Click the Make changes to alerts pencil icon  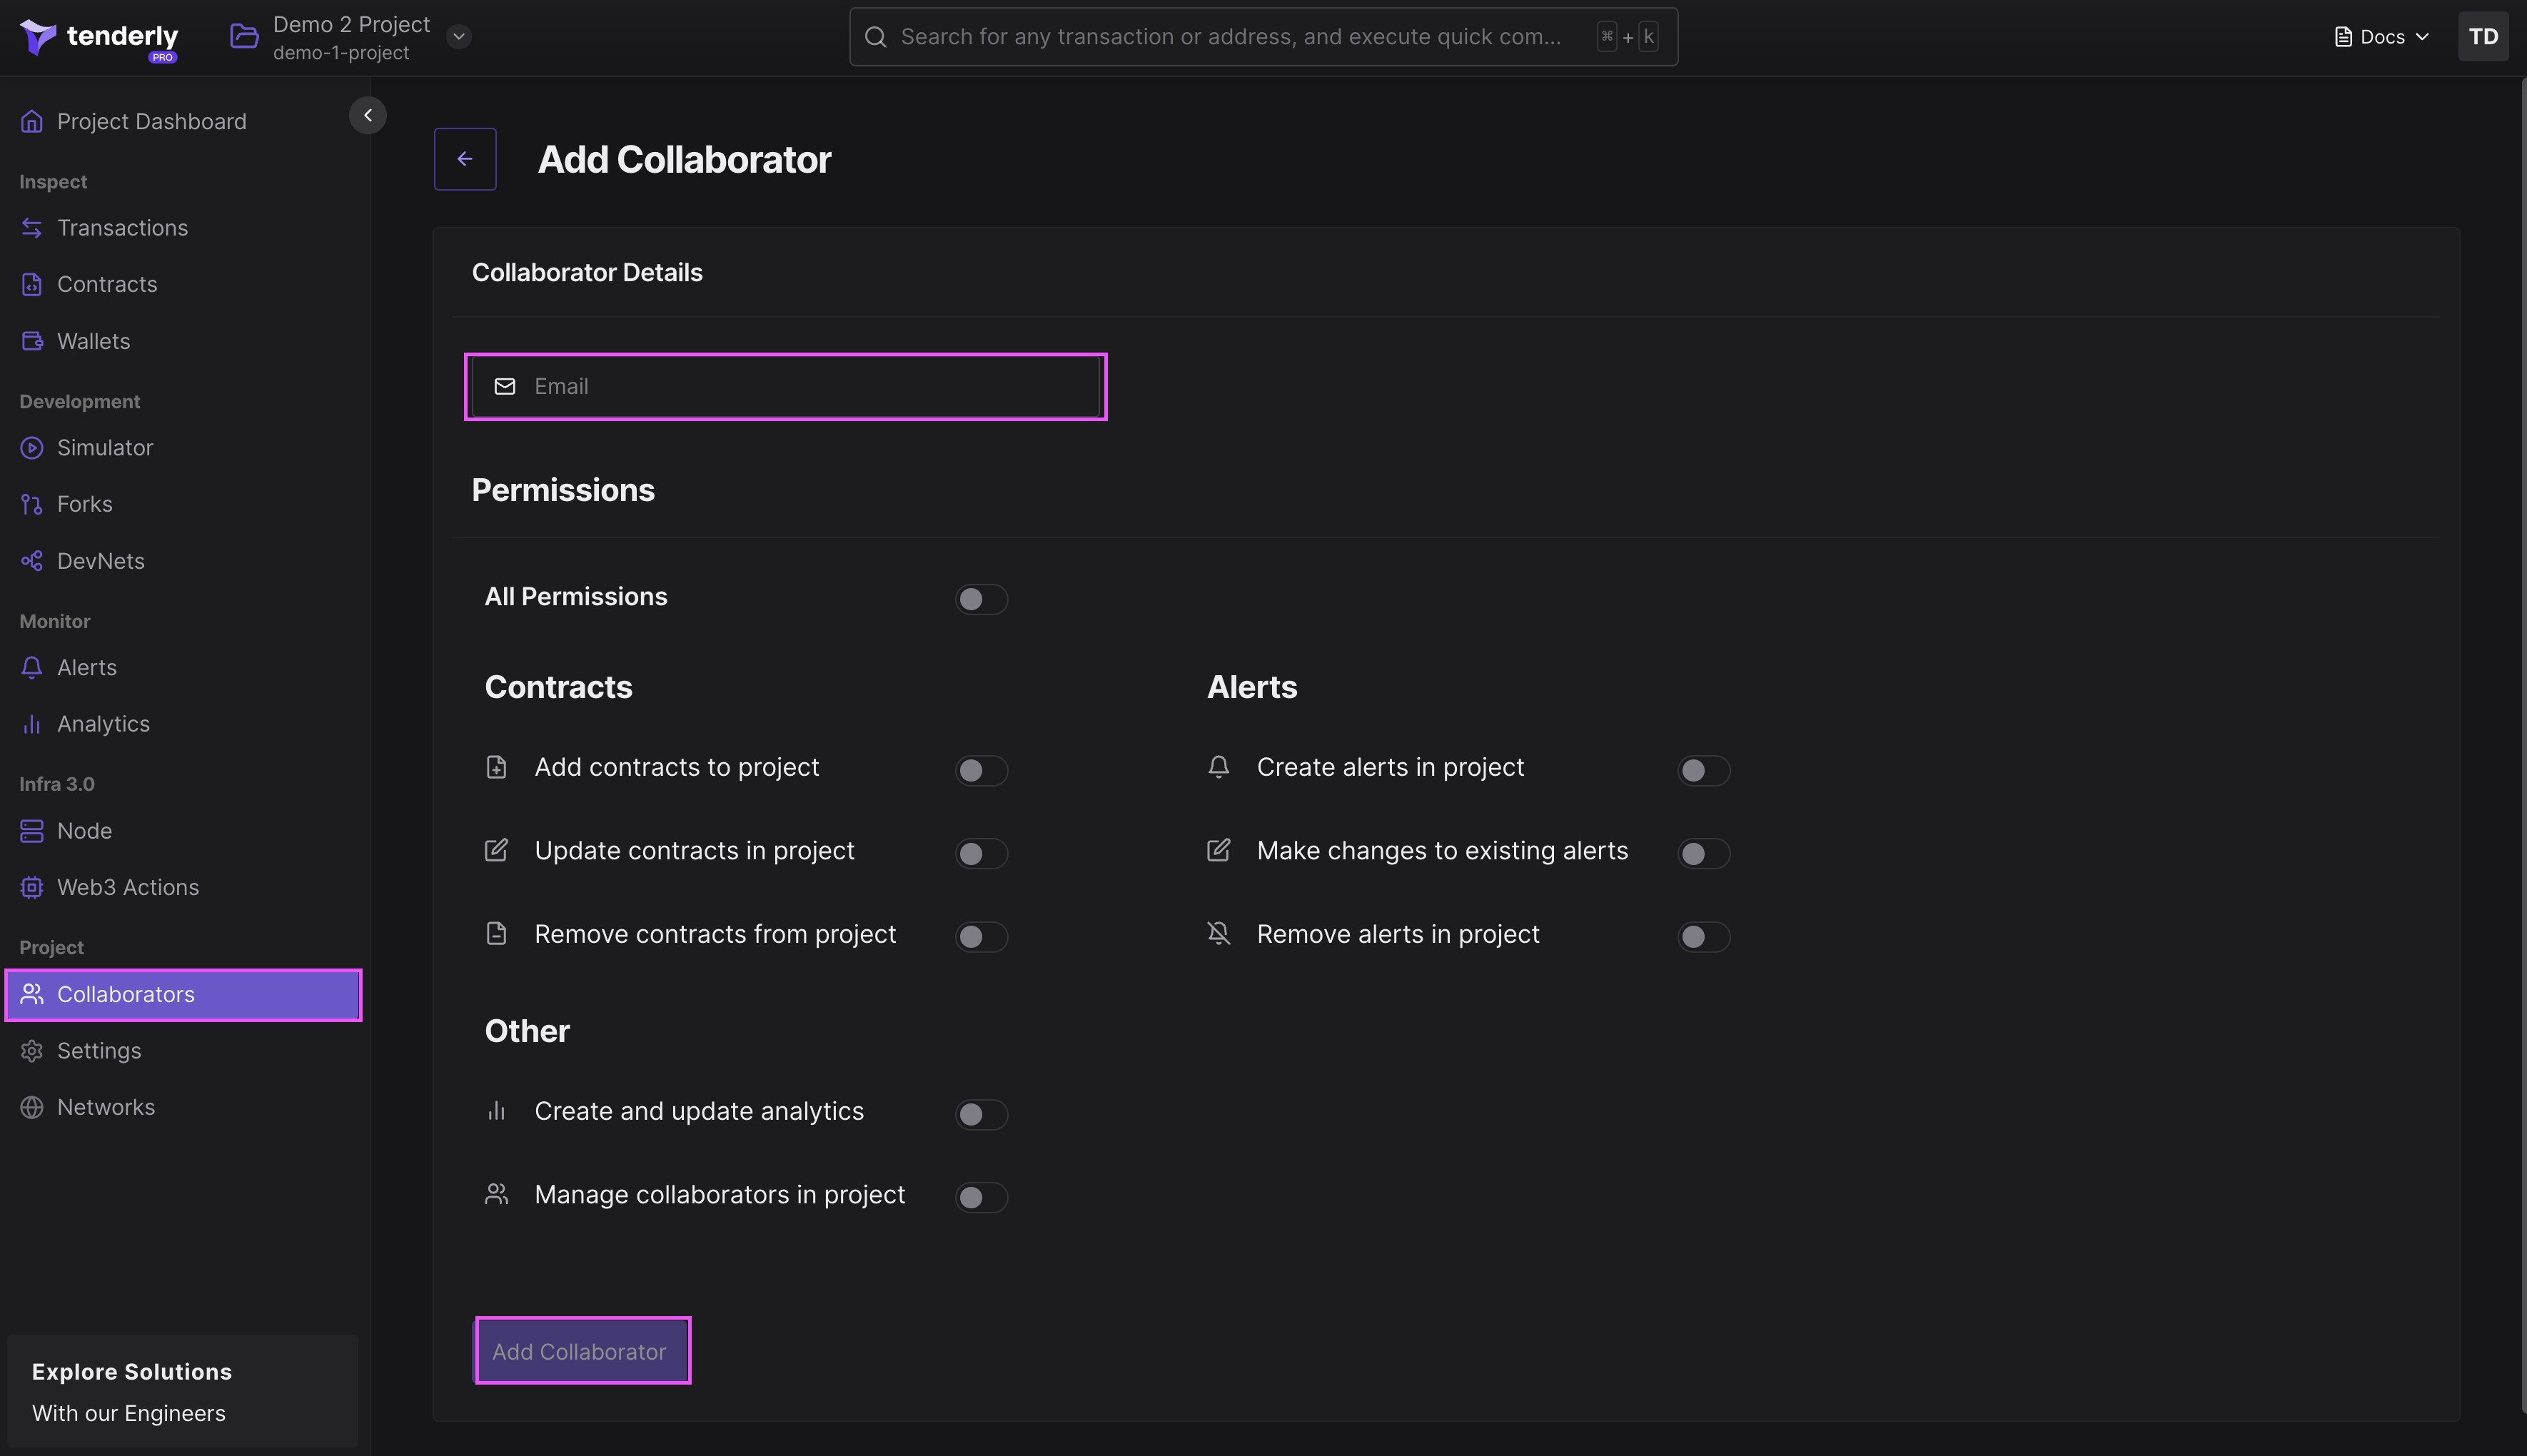tap(1218, 850)
